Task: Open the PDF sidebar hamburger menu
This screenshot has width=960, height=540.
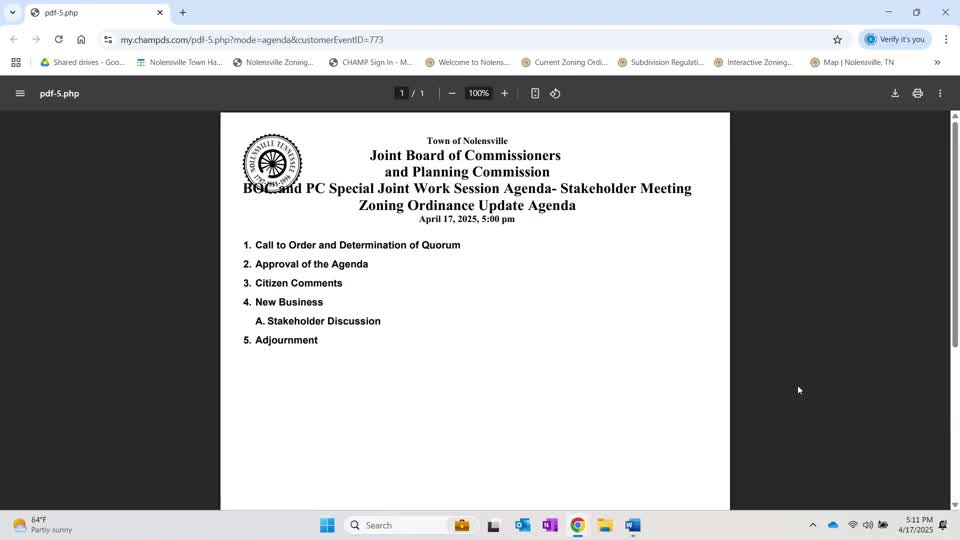Action: coord(20,94)
